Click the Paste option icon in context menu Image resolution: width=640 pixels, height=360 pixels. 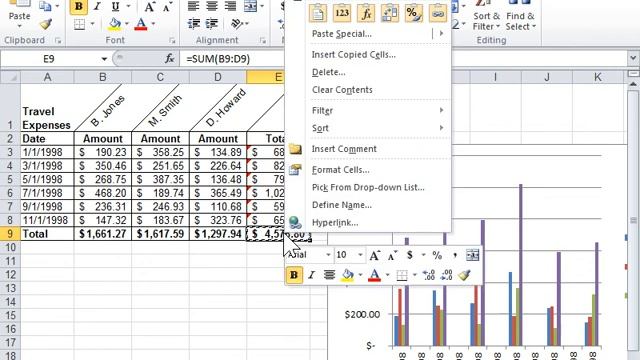pos(318,13)
